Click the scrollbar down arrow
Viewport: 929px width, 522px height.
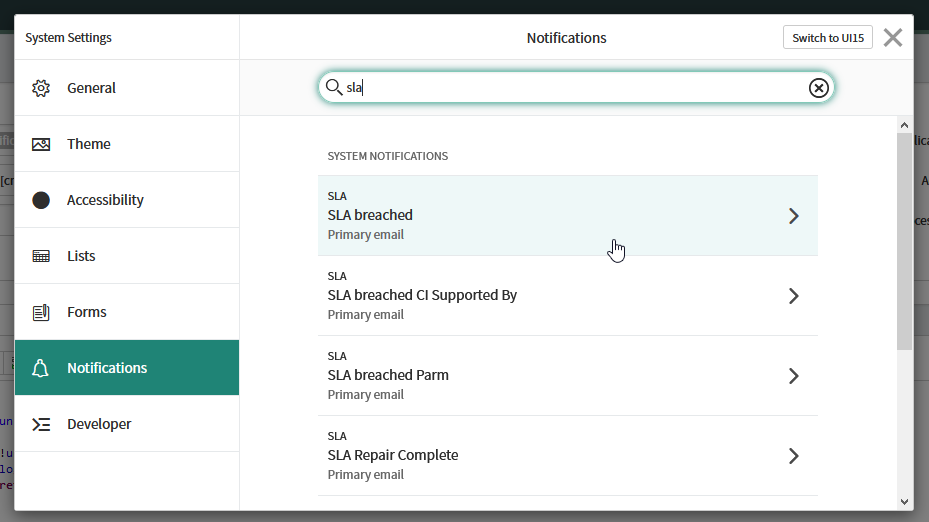point(904,502)
